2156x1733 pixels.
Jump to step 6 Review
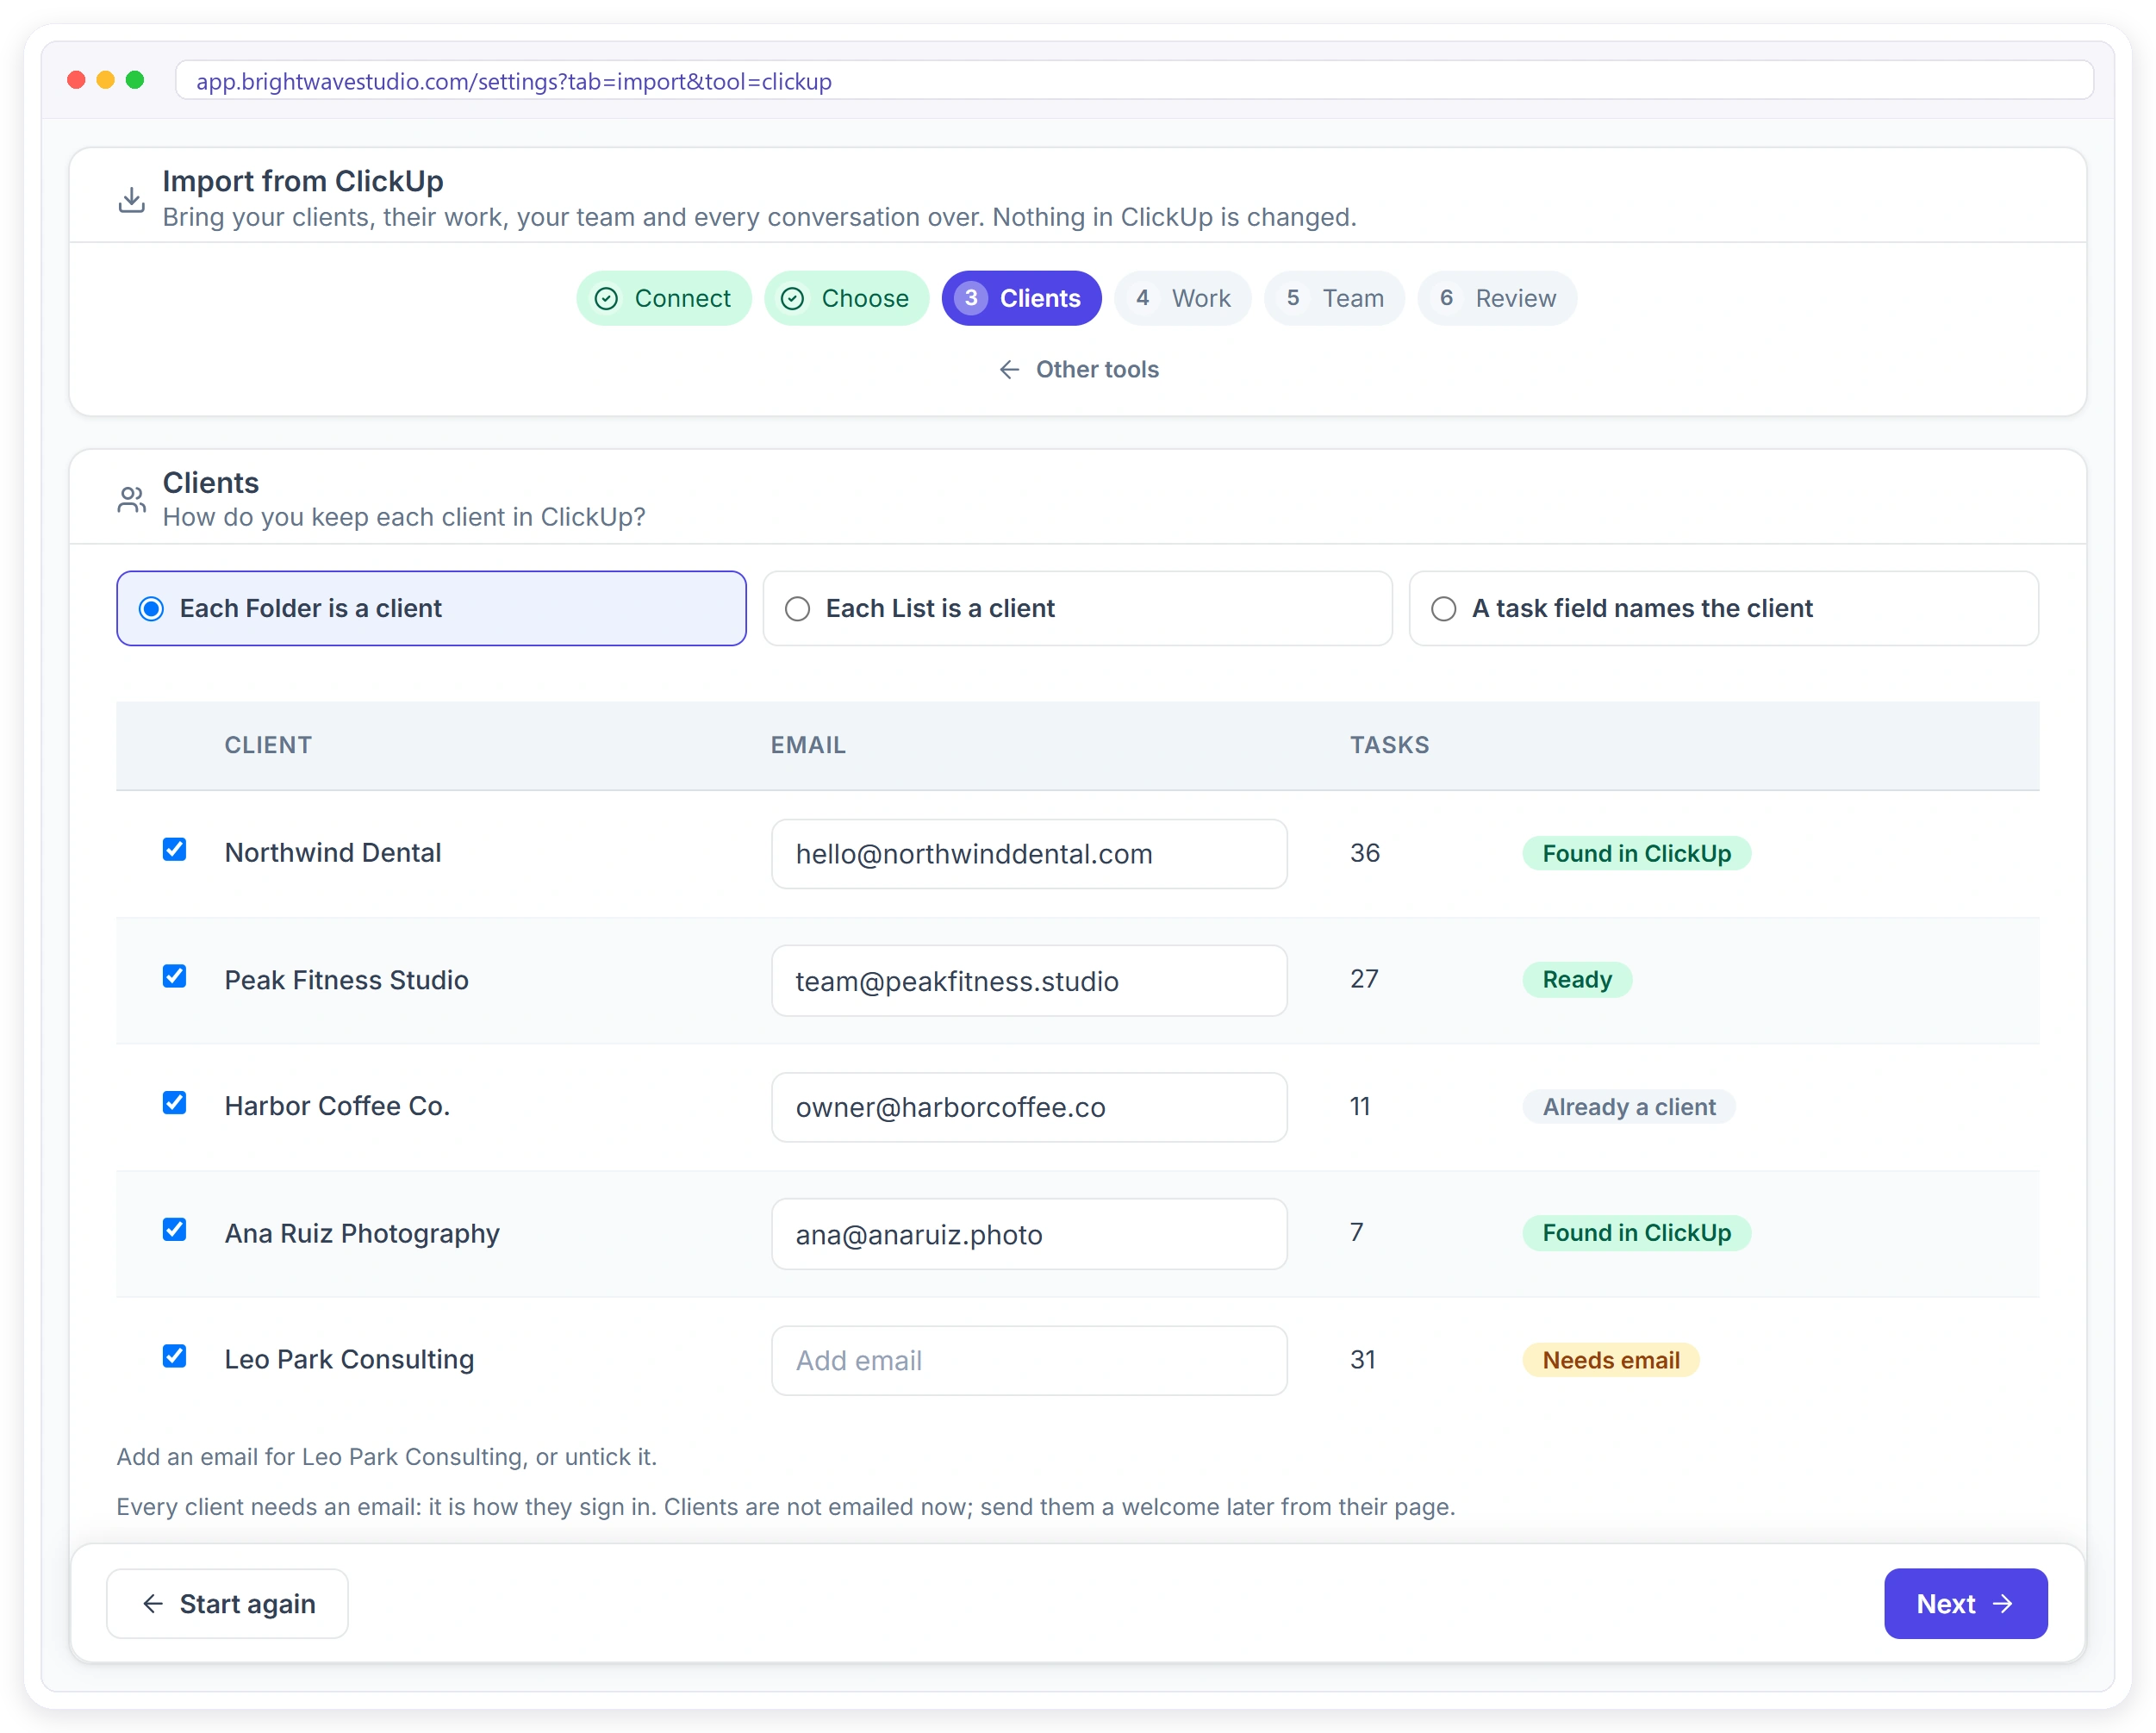(1496, 298)
